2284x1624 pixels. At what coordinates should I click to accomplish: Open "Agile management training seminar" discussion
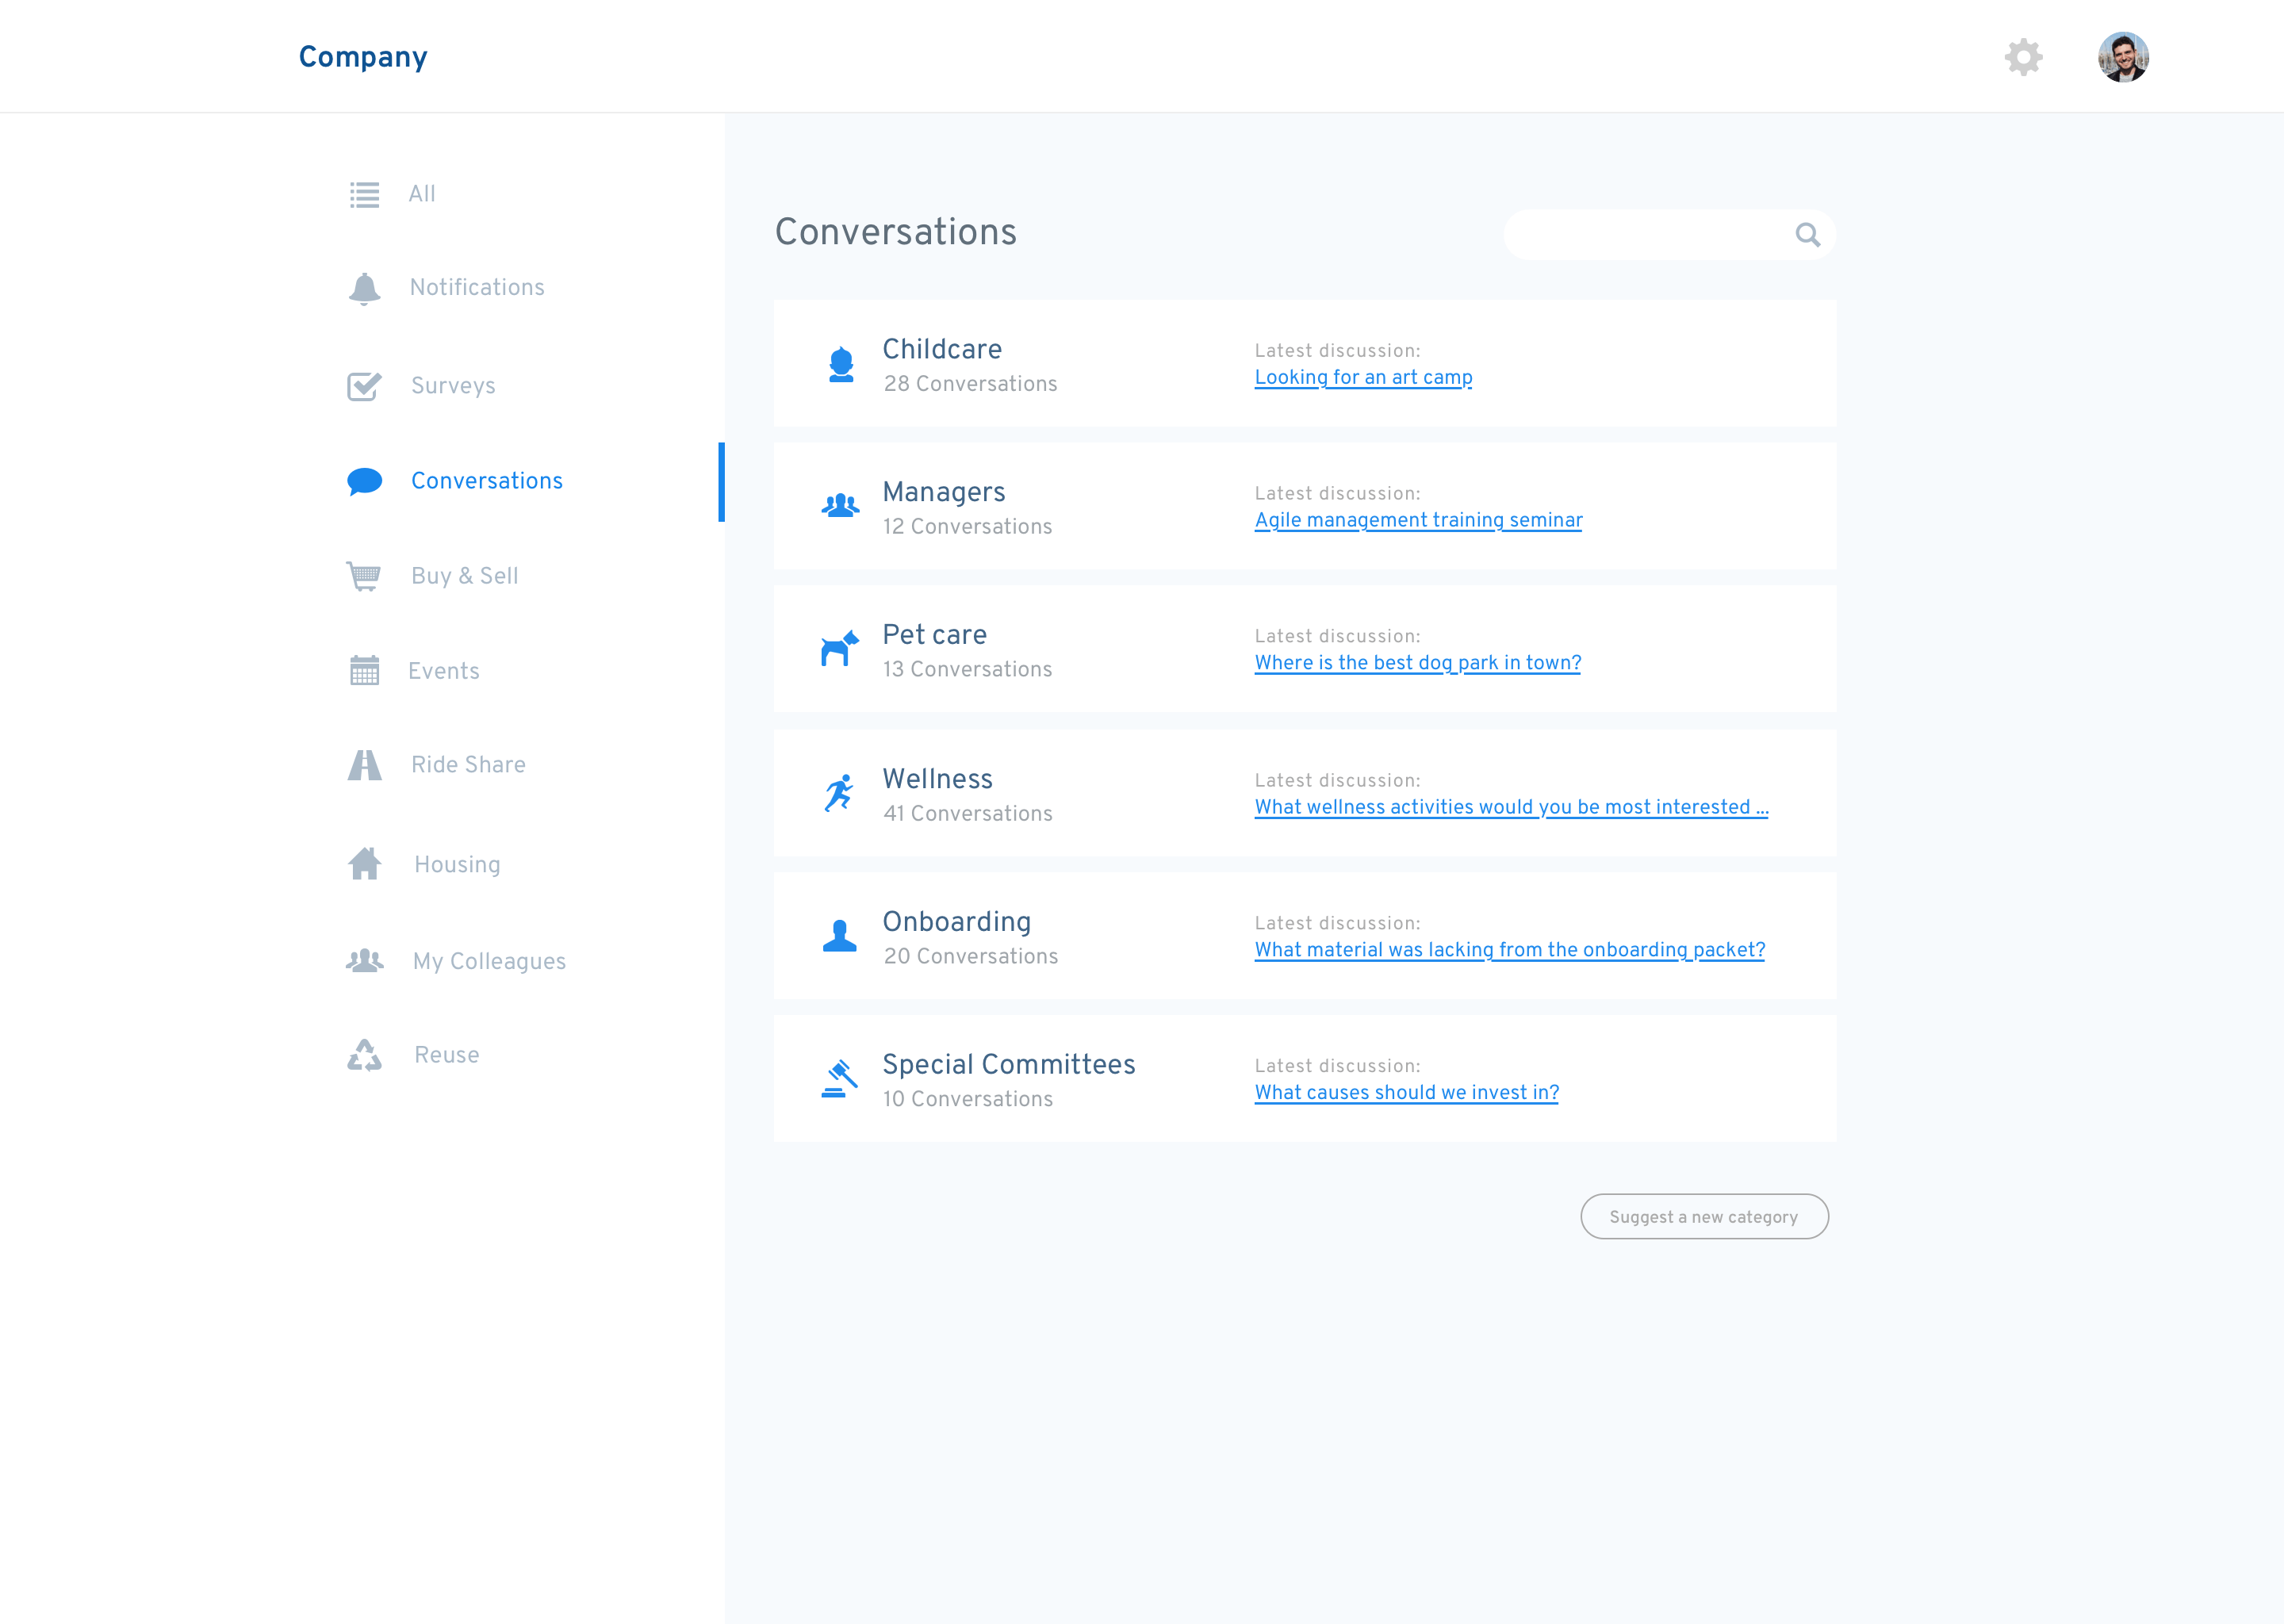coord(1418,521)
